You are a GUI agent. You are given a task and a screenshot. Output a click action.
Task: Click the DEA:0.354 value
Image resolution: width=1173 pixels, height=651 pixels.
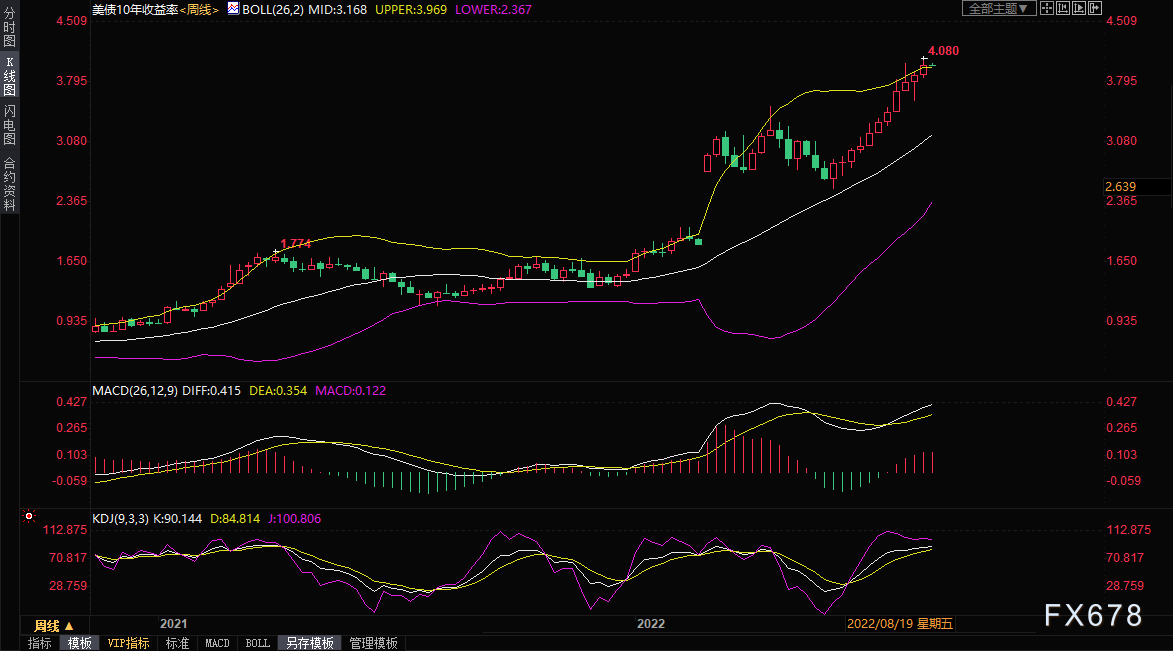tap(278, 391)
